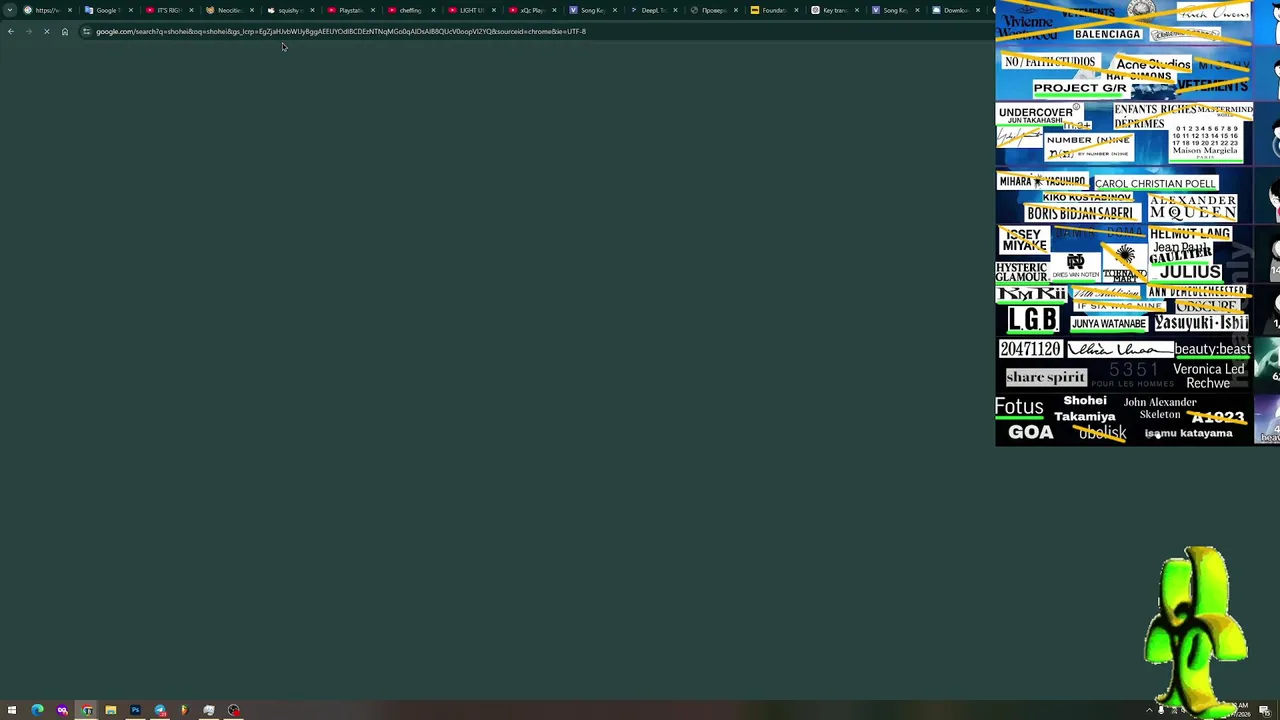This screenshot has height=720, width=1280.
Task: View site information icon beside the URL
Action: (x=86, y=31)
